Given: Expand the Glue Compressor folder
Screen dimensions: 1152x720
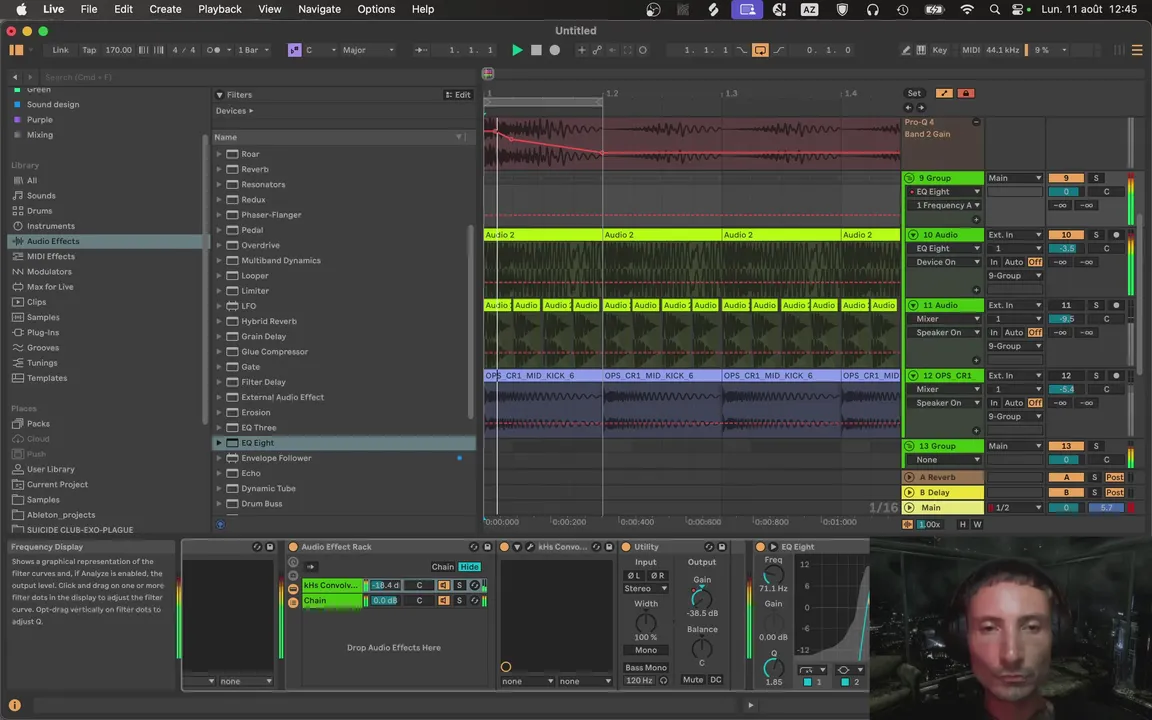Looking at the screenshot, I should [219, 352].
